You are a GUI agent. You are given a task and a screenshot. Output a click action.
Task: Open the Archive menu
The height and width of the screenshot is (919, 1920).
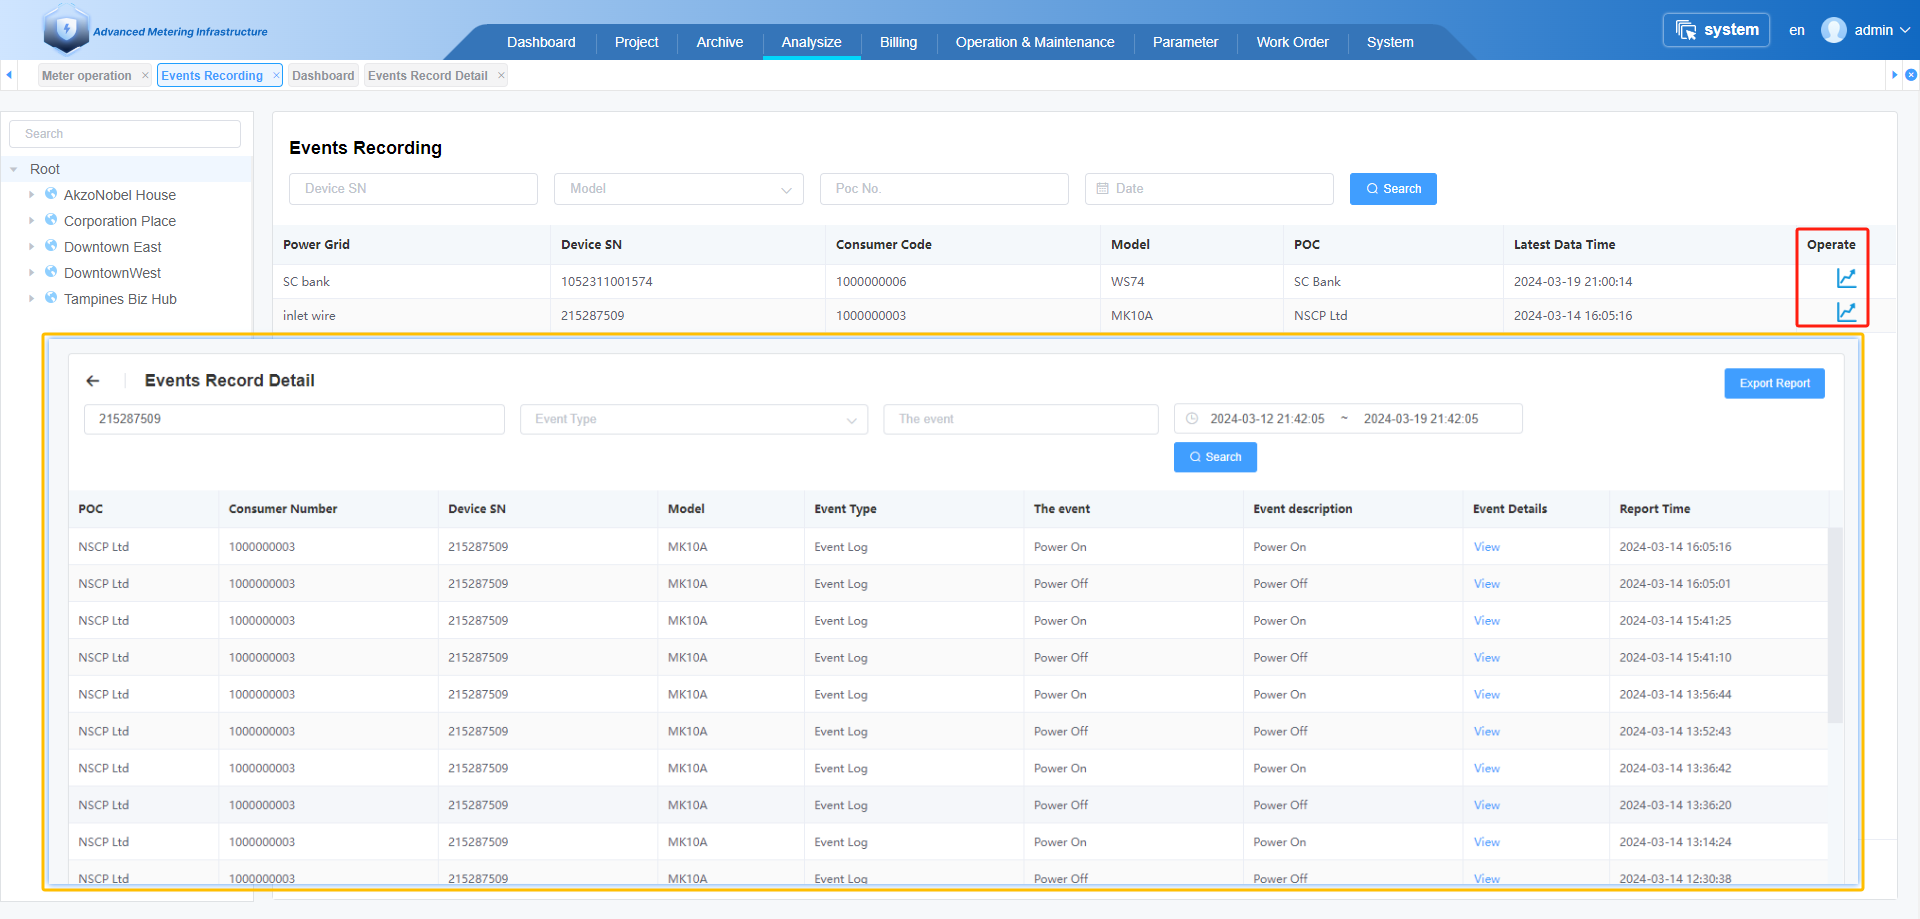click(x=720, y=42)
